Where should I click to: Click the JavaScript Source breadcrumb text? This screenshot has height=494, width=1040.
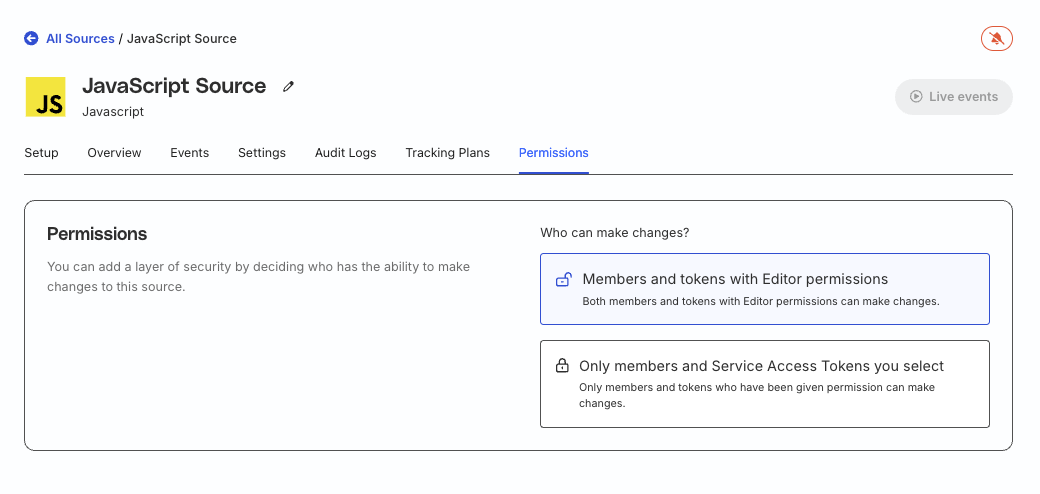pos(182,38)
